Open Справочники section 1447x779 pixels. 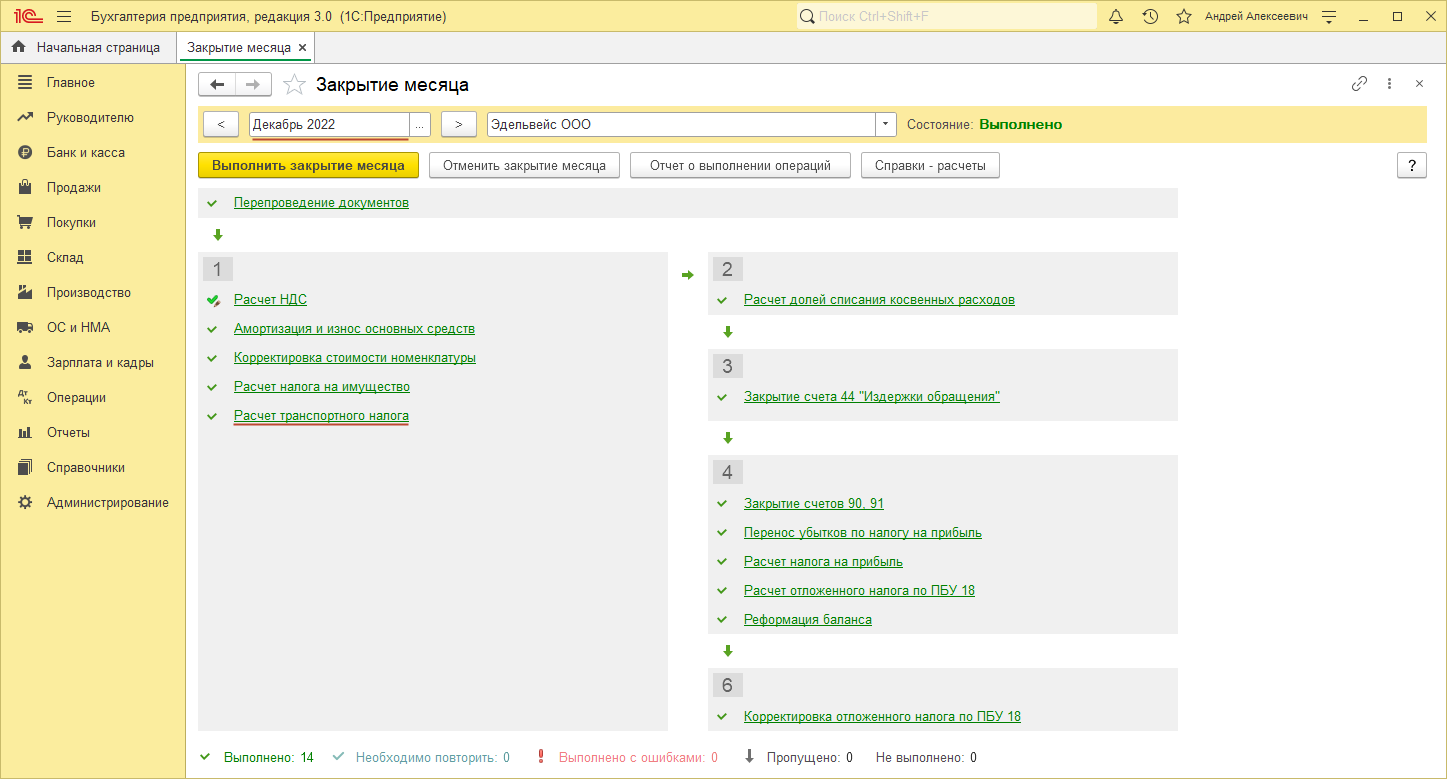pos(86,467)
